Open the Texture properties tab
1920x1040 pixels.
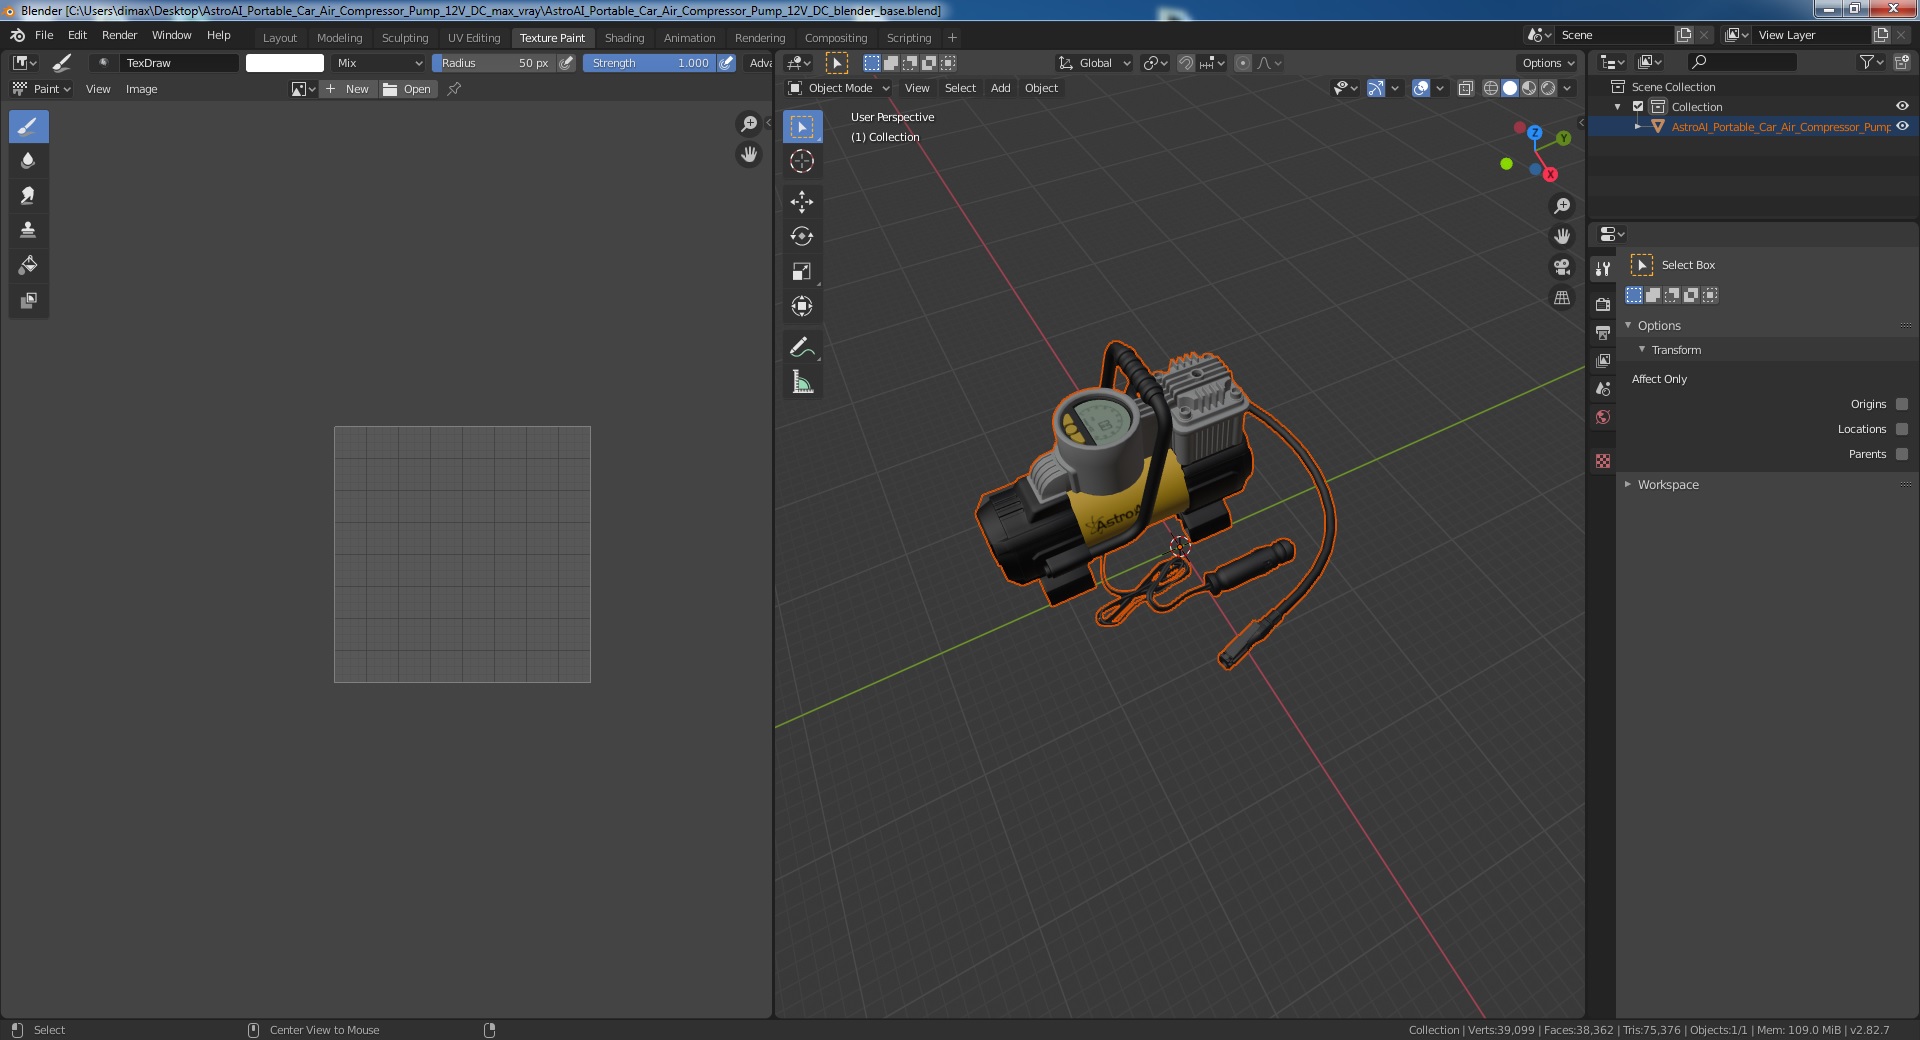click(1603, 461)
